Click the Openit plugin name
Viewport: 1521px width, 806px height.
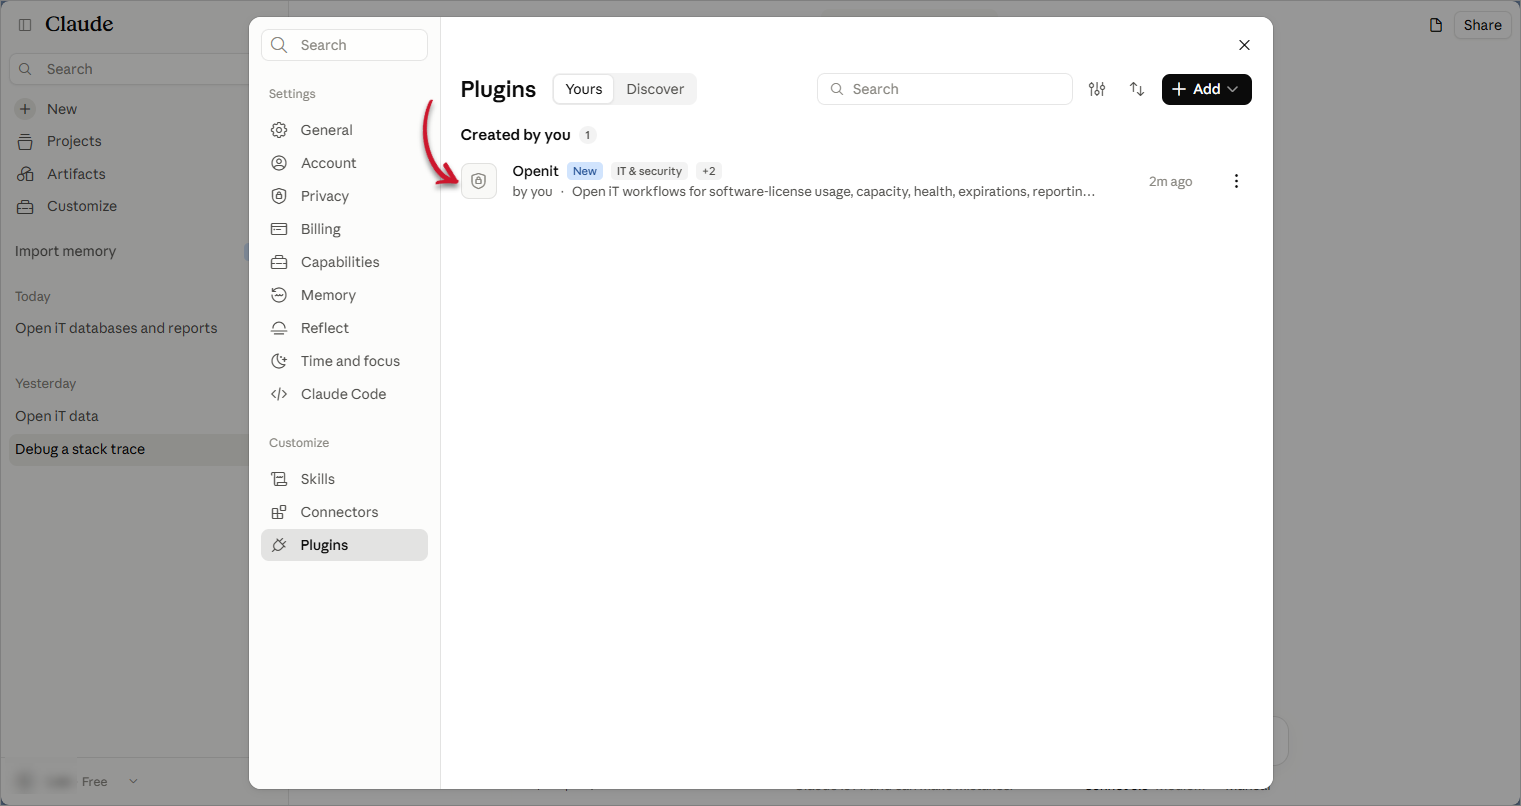(536, 171)
